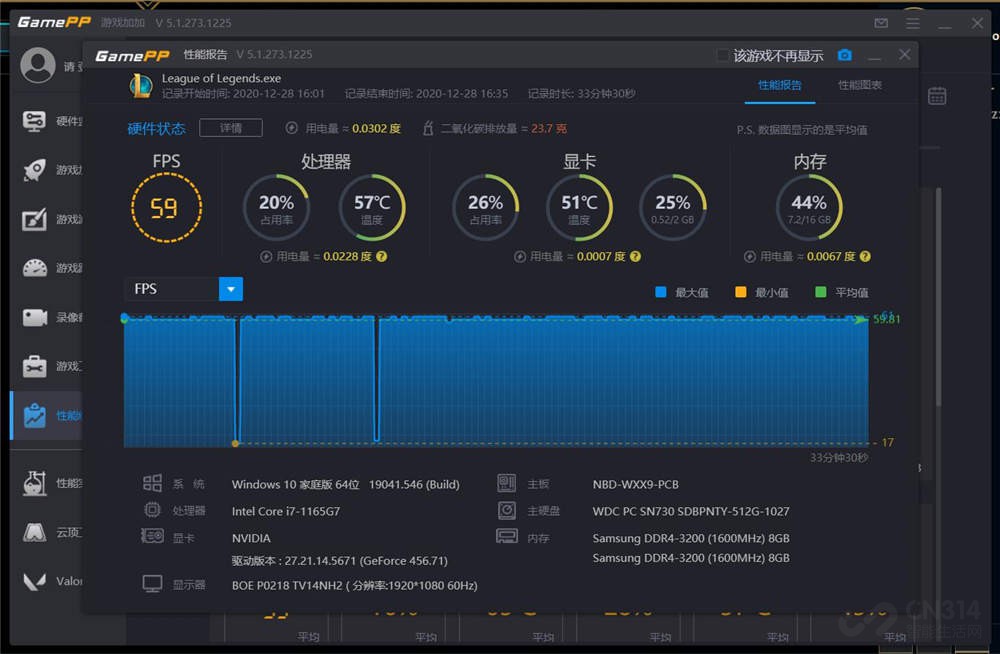Click the user avatar in the sidebar
The height and width of the screenshot is (654, 1000).
(38, 65)
